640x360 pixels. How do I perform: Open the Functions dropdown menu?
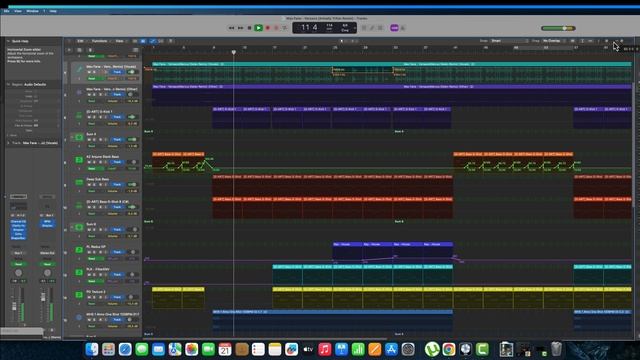(x=100, y=41)
